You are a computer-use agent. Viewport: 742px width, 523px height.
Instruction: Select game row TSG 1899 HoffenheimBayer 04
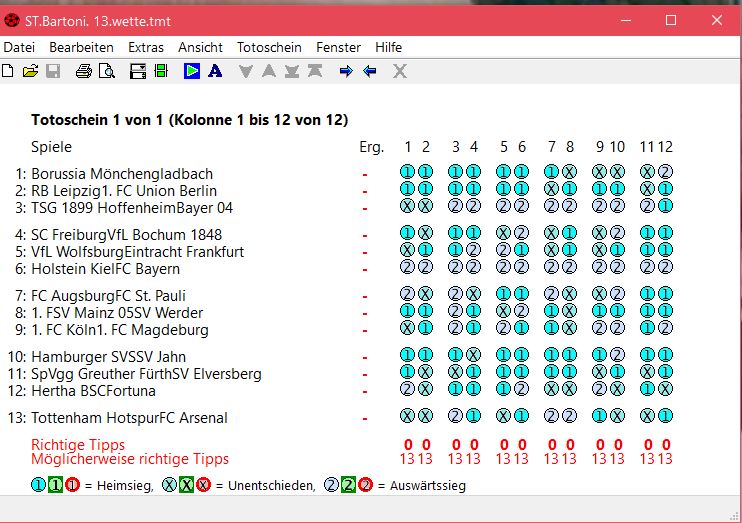[132, 208]
